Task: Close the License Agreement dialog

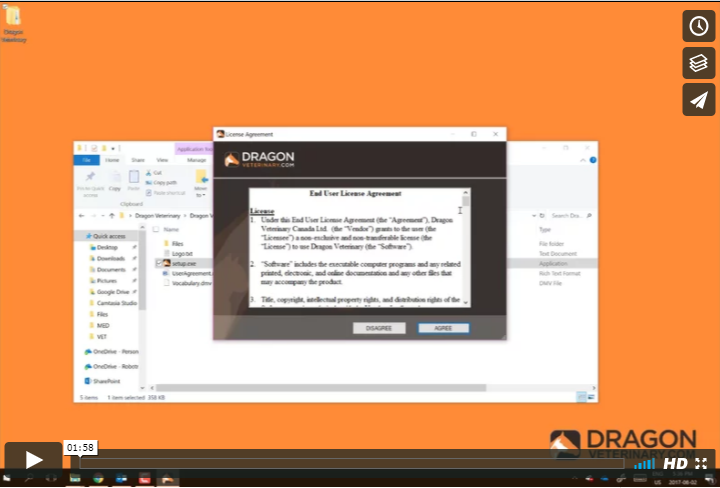Action: click(495, 134)
